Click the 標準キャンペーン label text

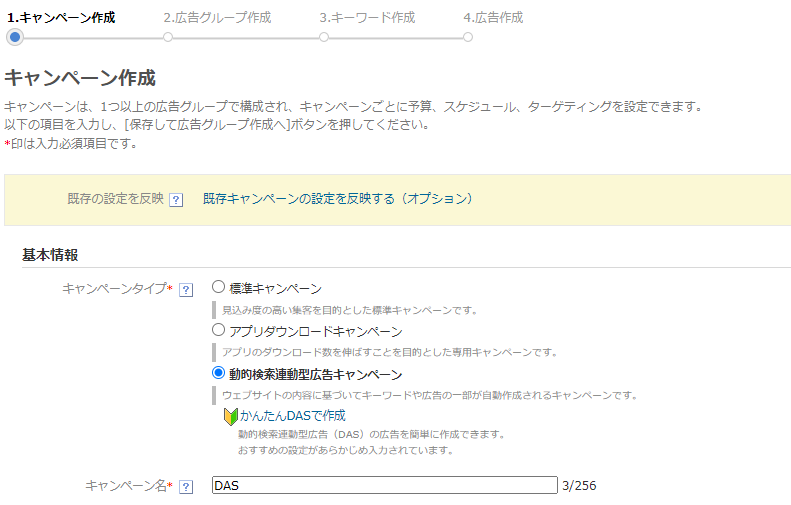[275, 288]
